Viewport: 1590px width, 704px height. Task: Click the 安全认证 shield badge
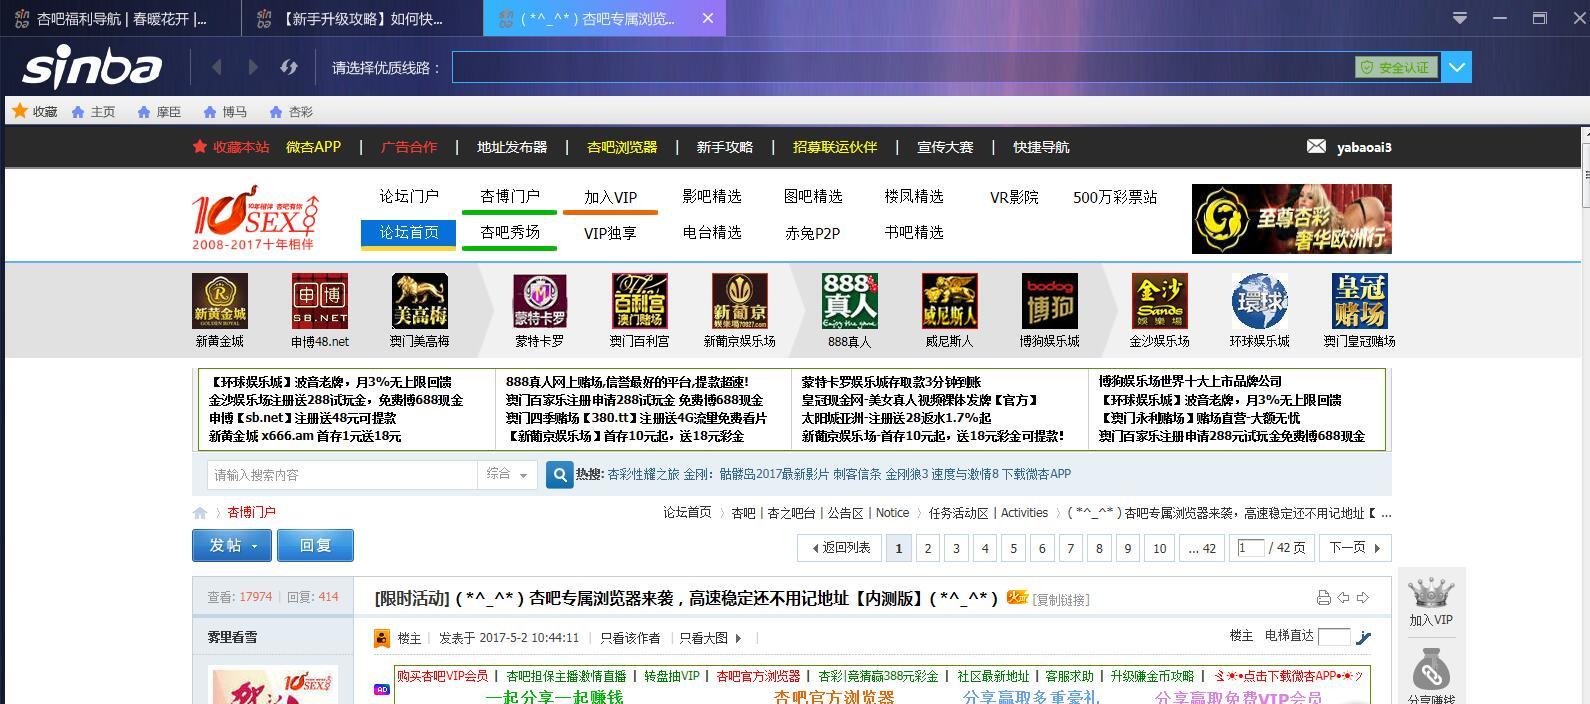click(x=1396, y=67)
